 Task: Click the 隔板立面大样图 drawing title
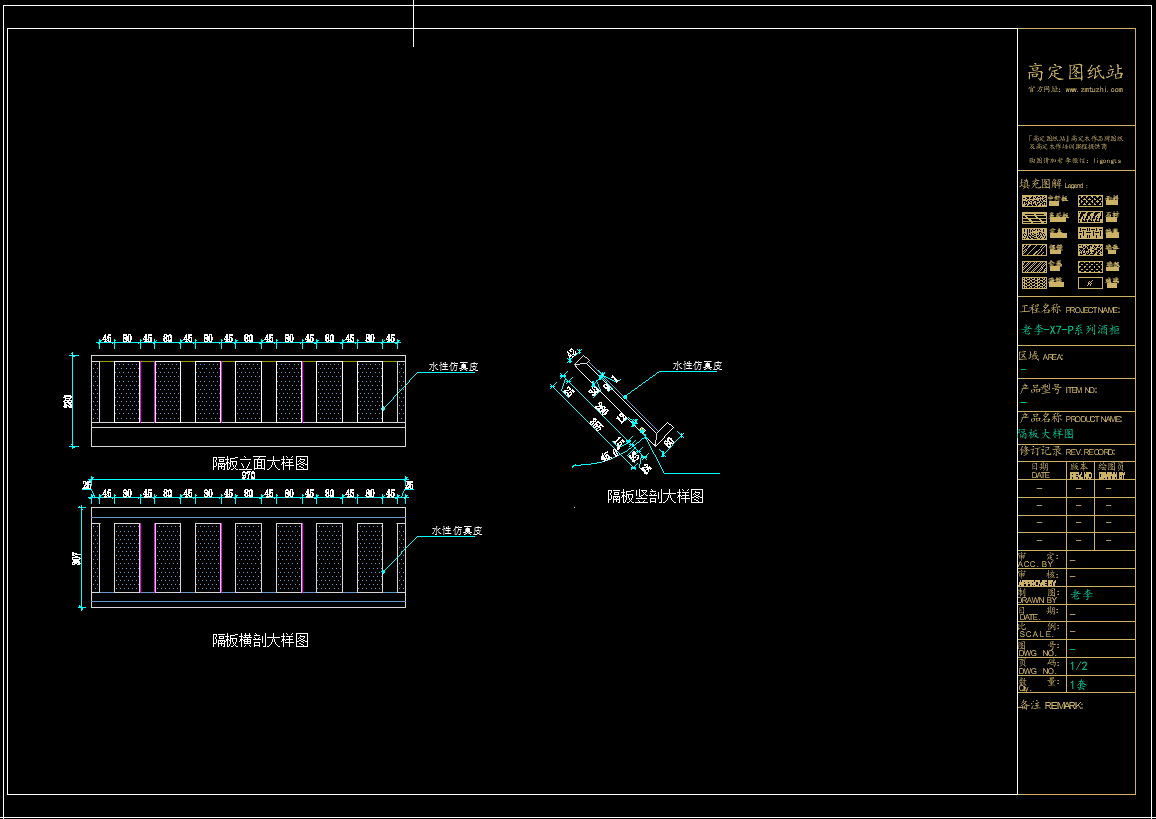260,463
